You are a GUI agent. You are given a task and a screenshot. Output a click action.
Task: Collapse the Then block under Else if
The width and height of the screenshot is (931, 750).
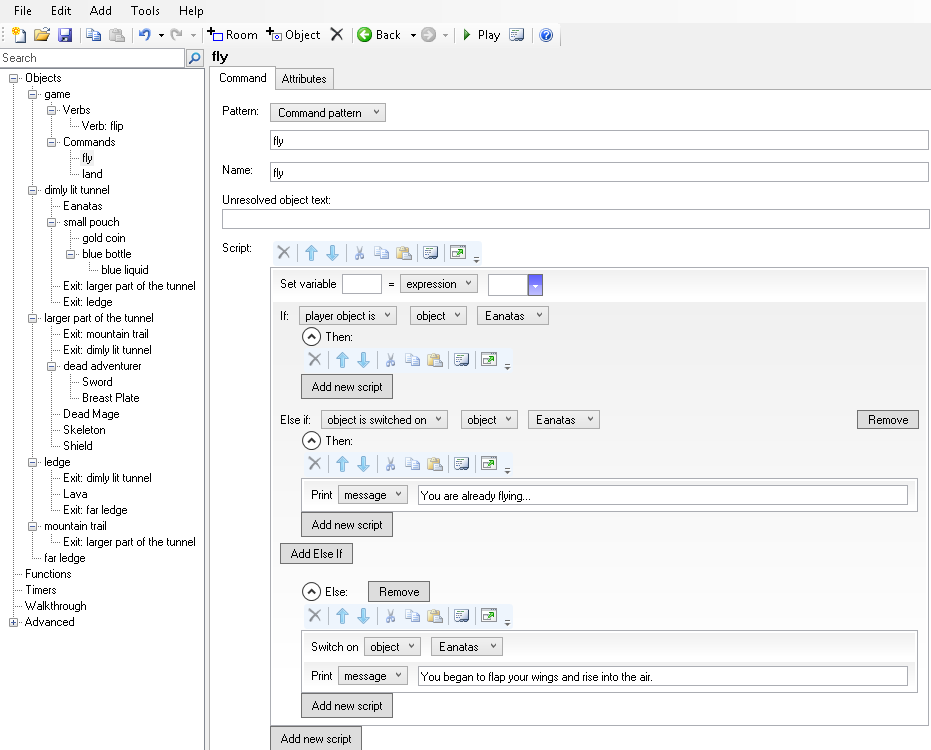click(311, 441)
